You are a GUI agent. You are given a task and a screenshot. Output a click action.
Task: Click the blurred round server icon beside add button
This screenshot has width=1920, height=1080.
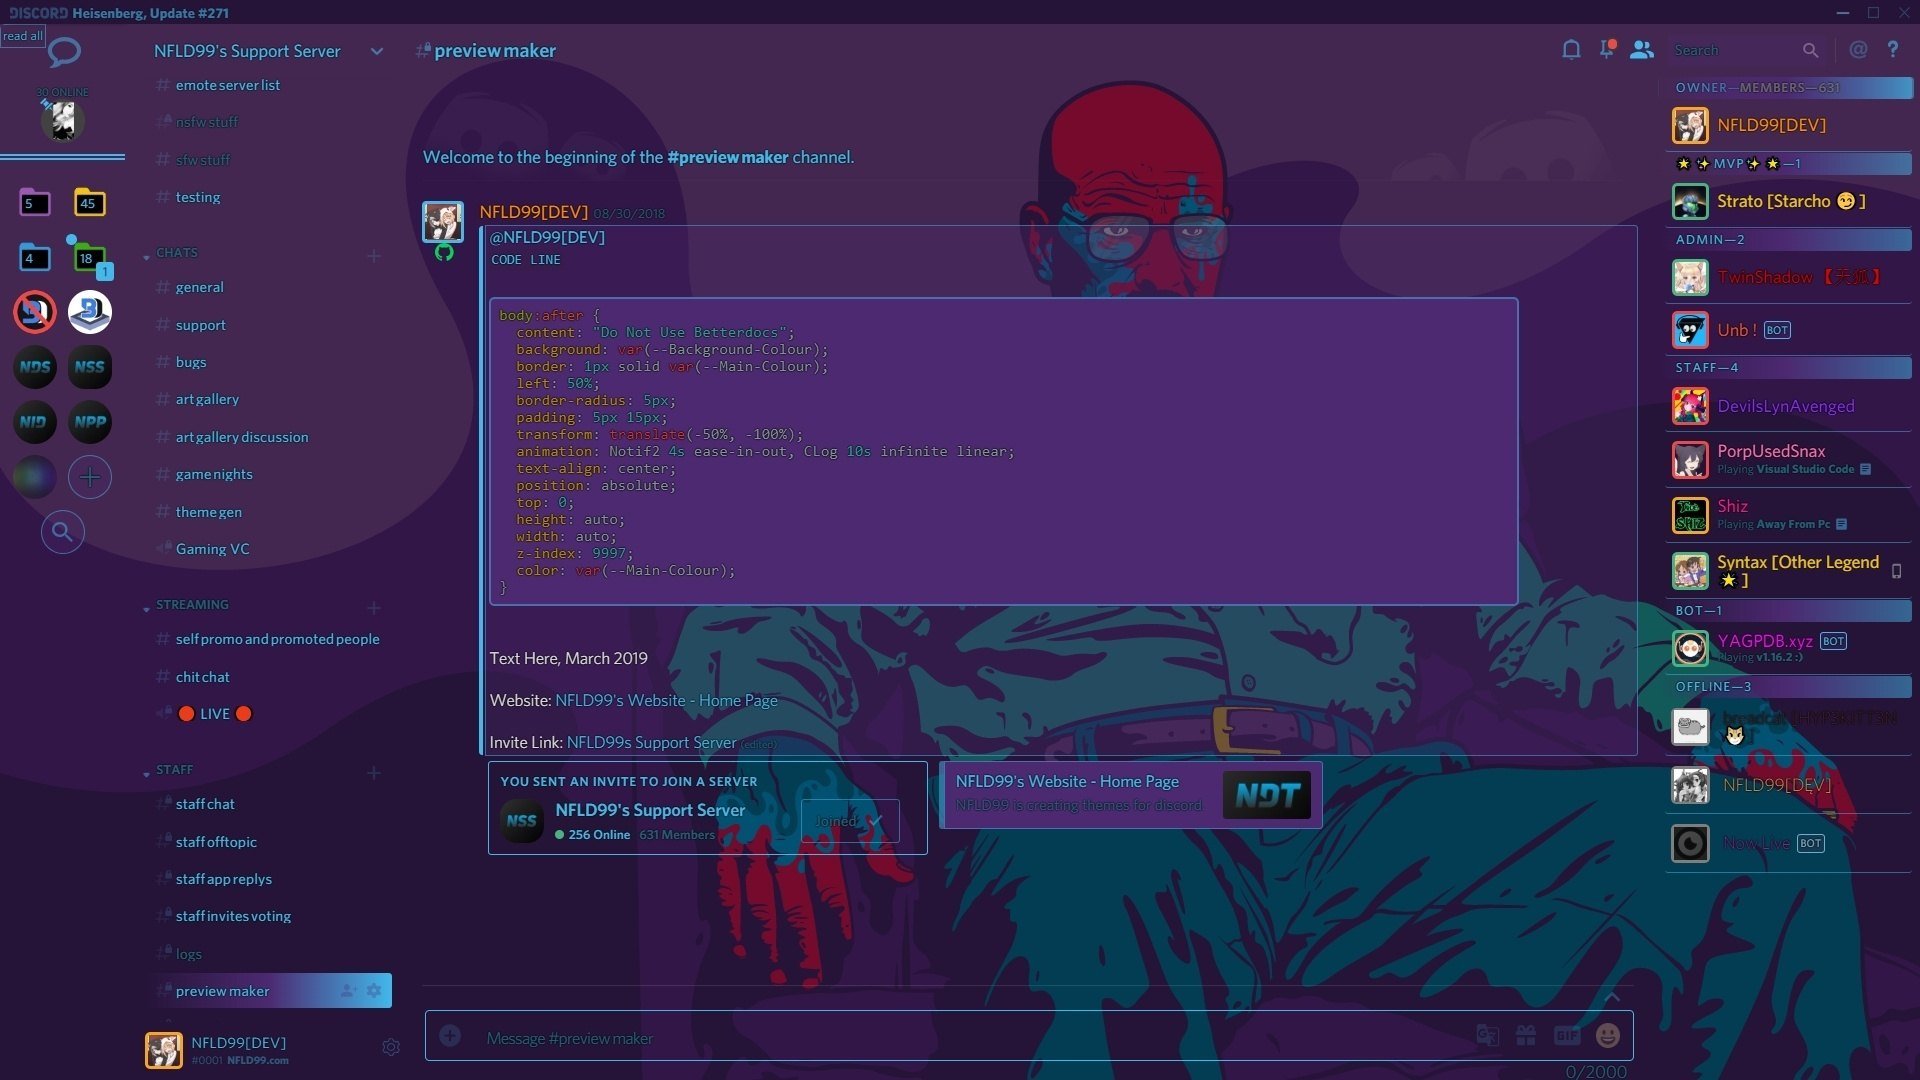(x=34, y=477)
